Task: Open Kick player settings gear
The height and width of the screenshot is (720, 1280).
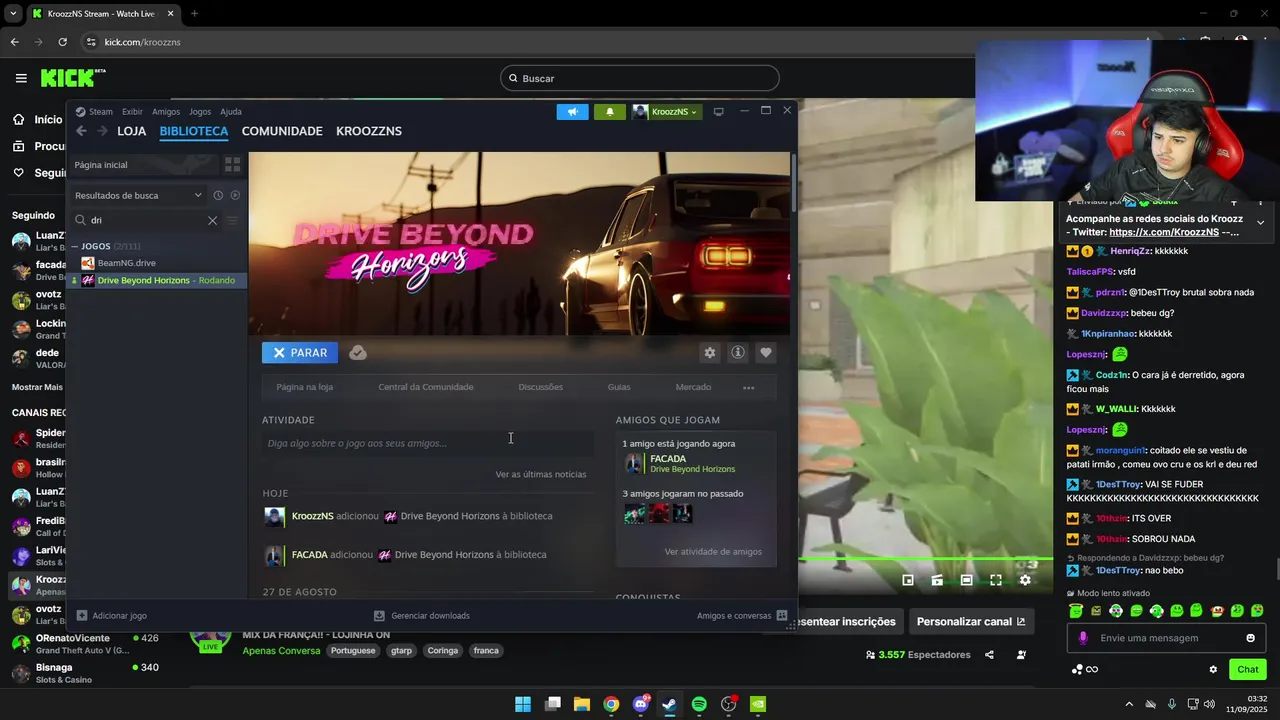Action: (1025, 580)
